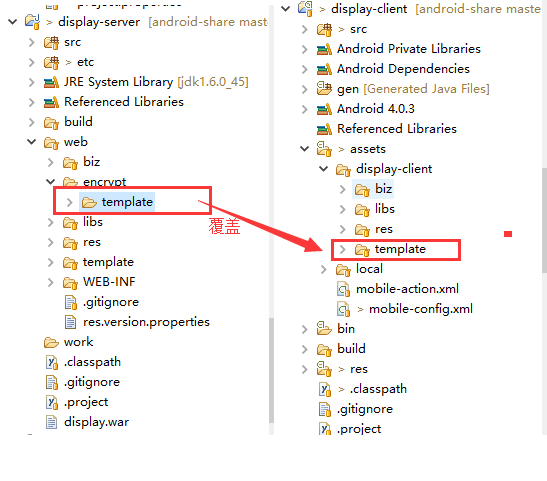
Task: Select the work folder
Action: [x=78, y=342]
